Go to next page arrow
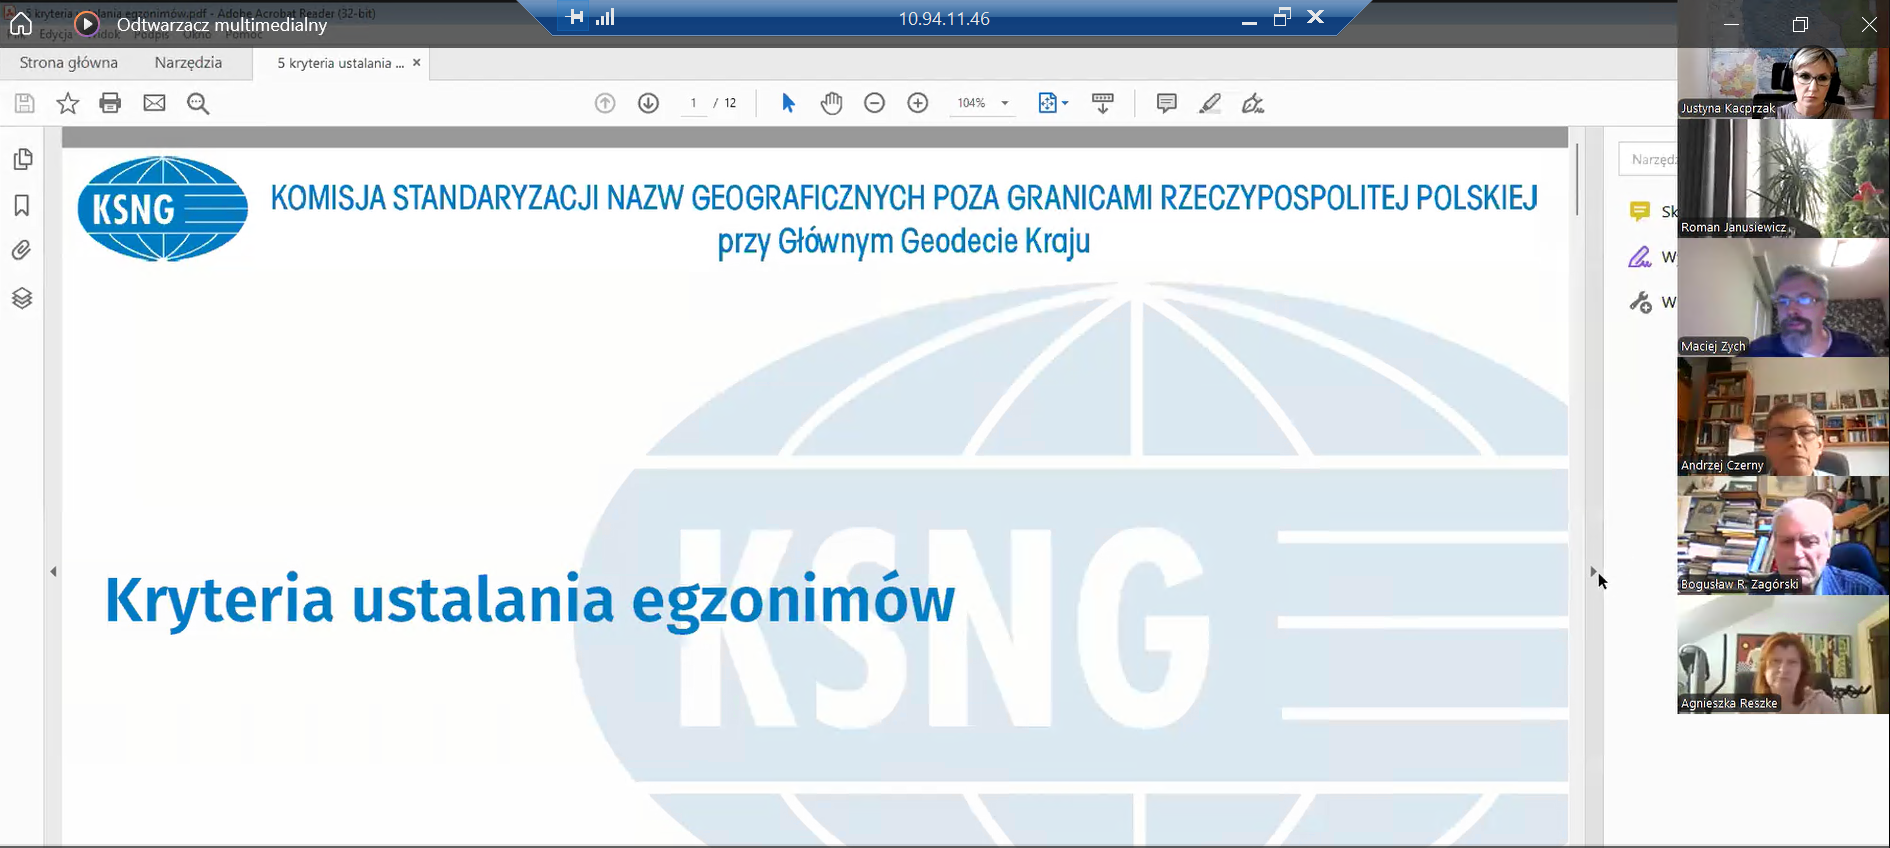 pyautogui.click(x=648, y=103)
